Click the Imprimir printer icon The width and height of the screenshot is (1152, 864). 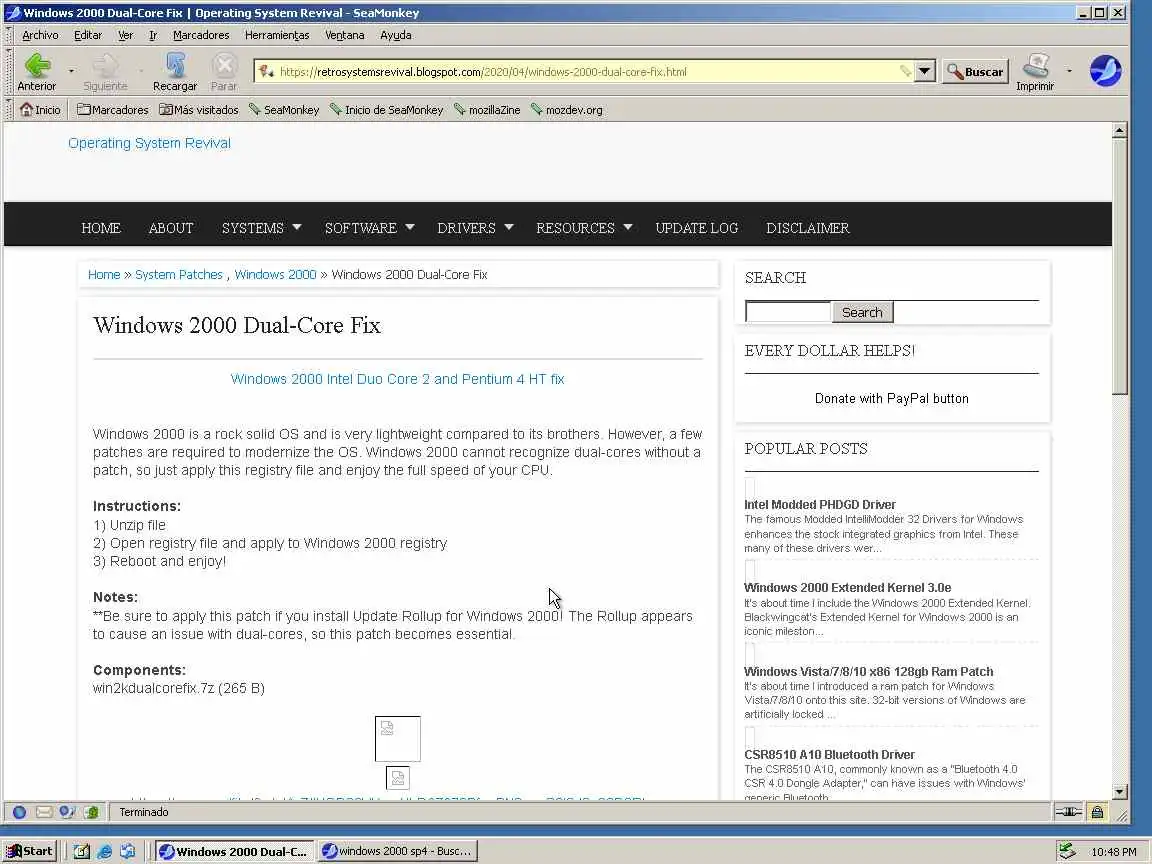(1035, 65)
